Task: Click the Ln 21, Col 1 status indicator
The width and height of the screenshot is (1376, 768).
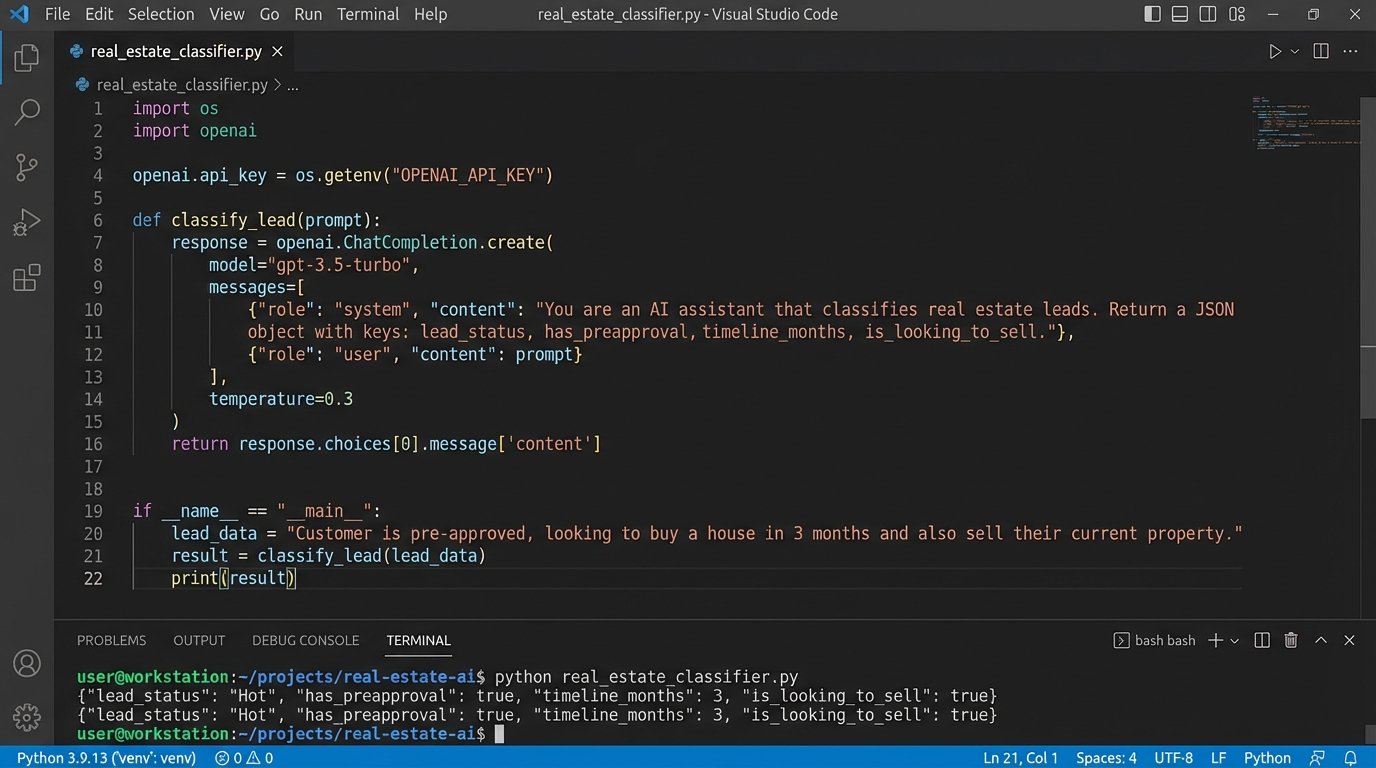Action: pyautogui.click(x=1020, y=758)
